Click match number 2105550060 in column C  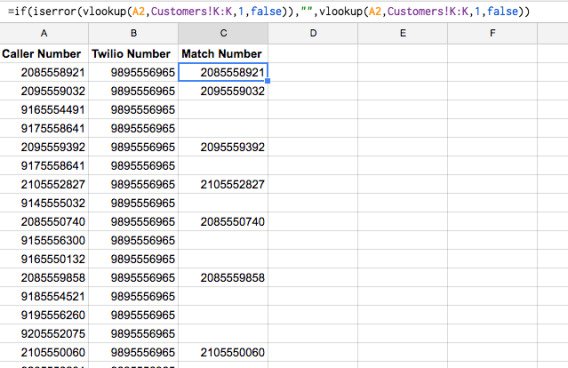pos(223,352)
